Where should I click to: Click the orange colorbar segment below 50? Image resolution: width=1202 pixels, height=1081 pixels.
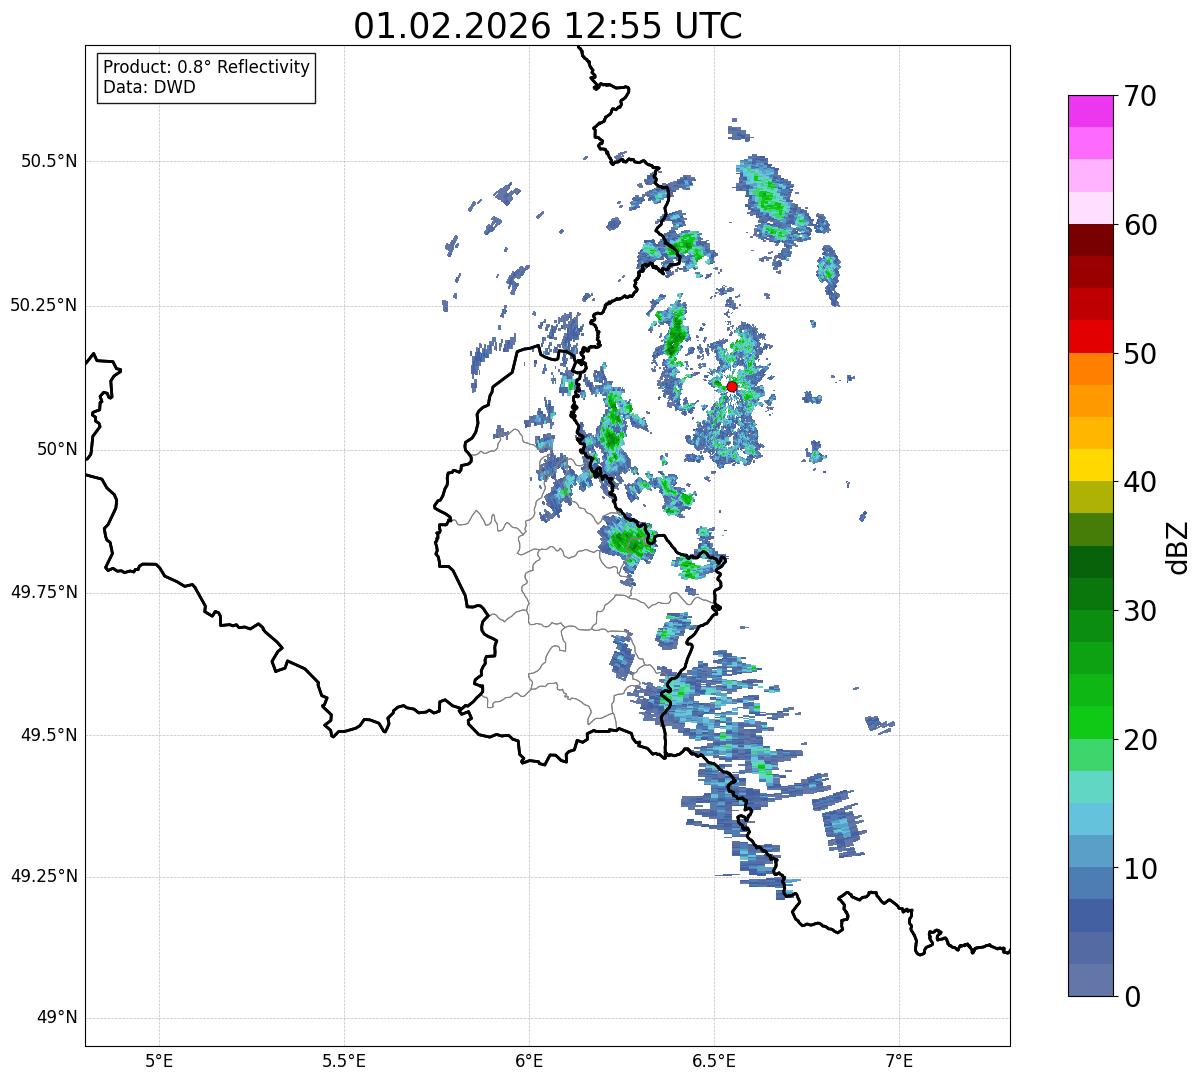click(1091, 369)
